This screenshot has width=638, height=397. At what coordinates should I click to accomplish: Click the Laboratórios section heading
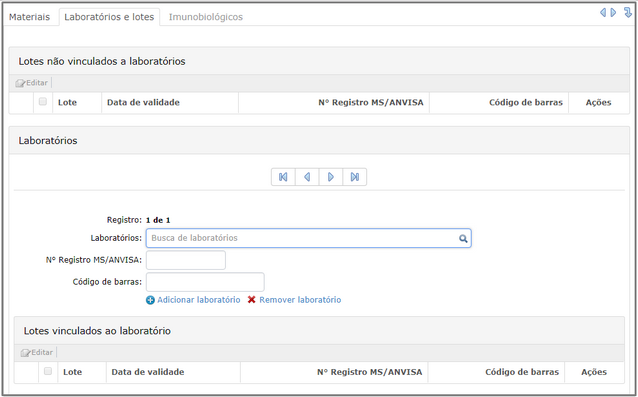(x=48, y=141)
